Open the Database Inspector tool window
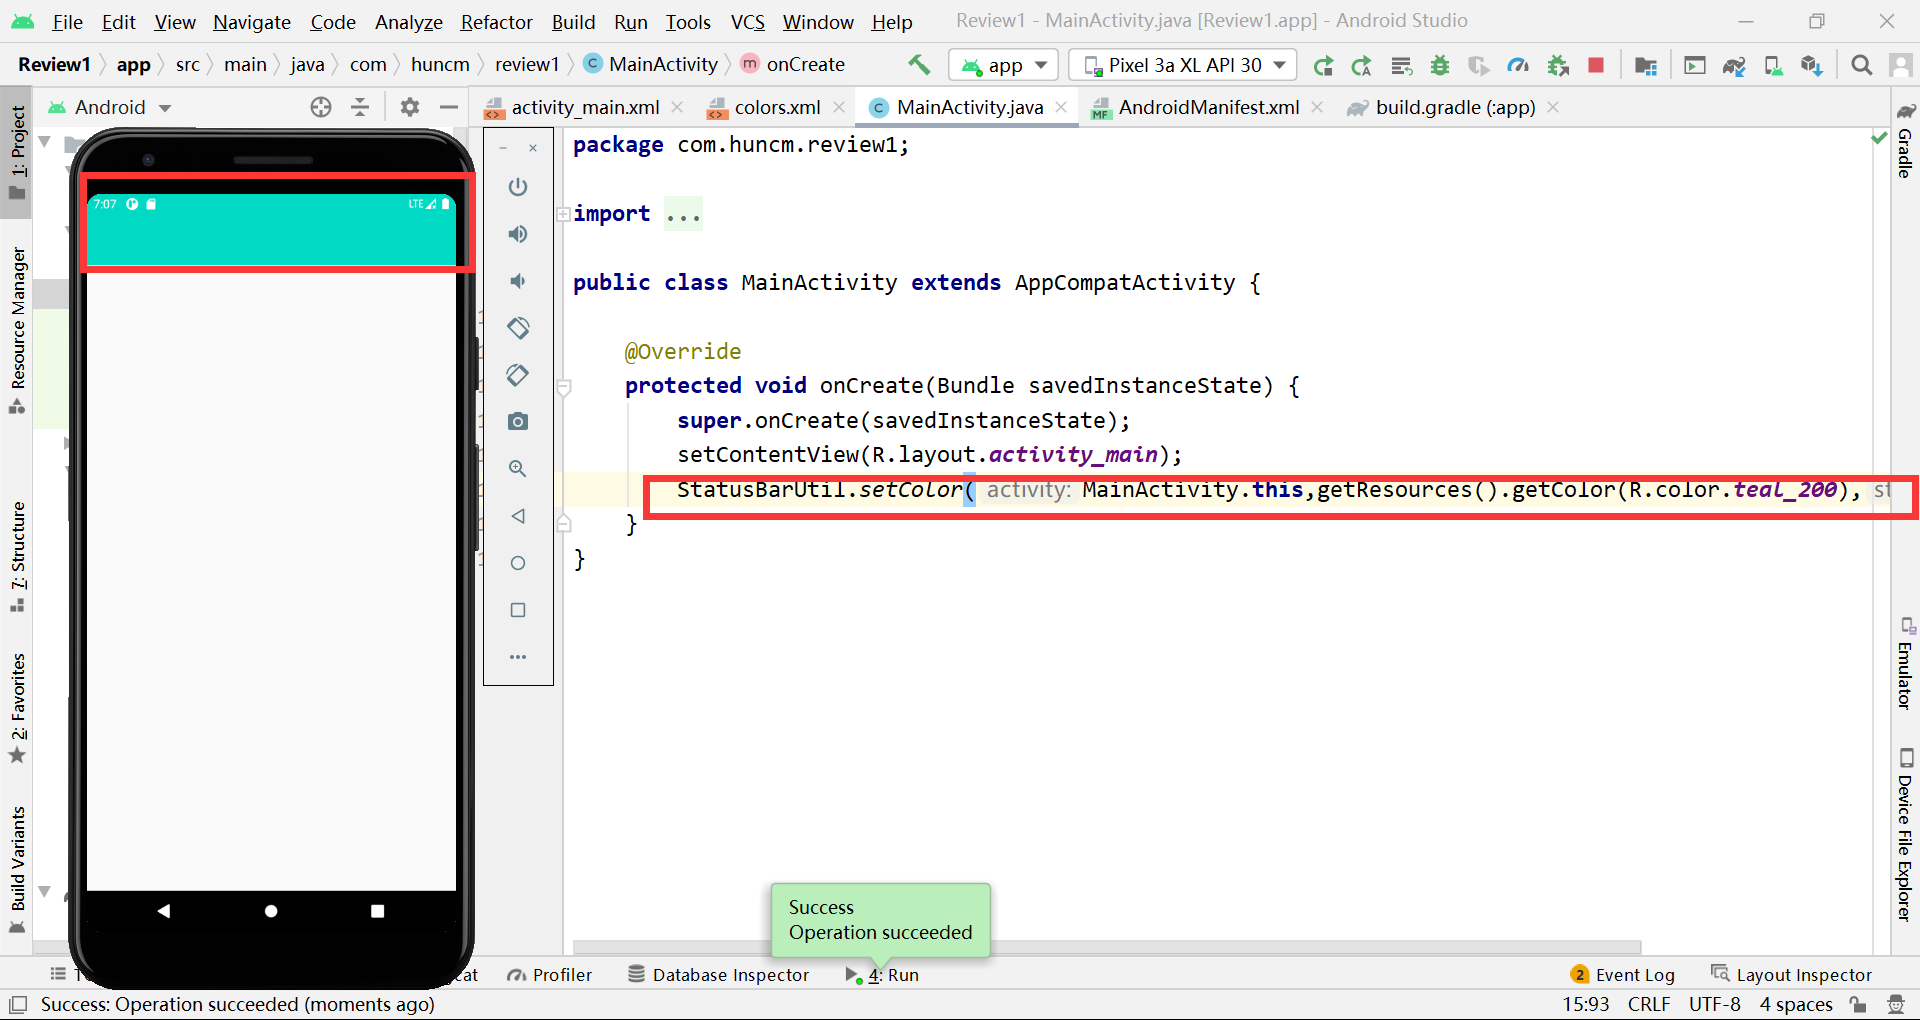1920x1020 pixels. pos(718,975)
